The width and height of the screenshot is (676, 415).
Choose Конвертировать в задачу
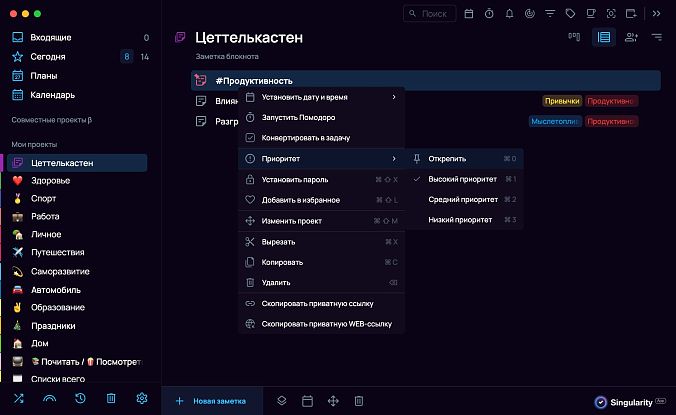point(321,138)
